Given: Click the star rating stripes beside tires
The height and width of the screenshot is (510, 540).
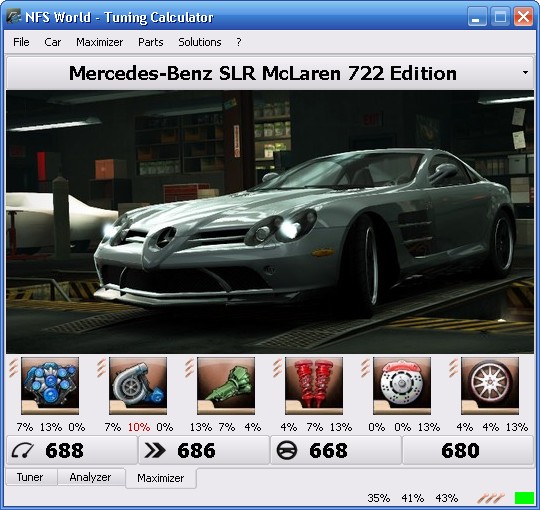Looking at the screenshot, I should [453, 368].
